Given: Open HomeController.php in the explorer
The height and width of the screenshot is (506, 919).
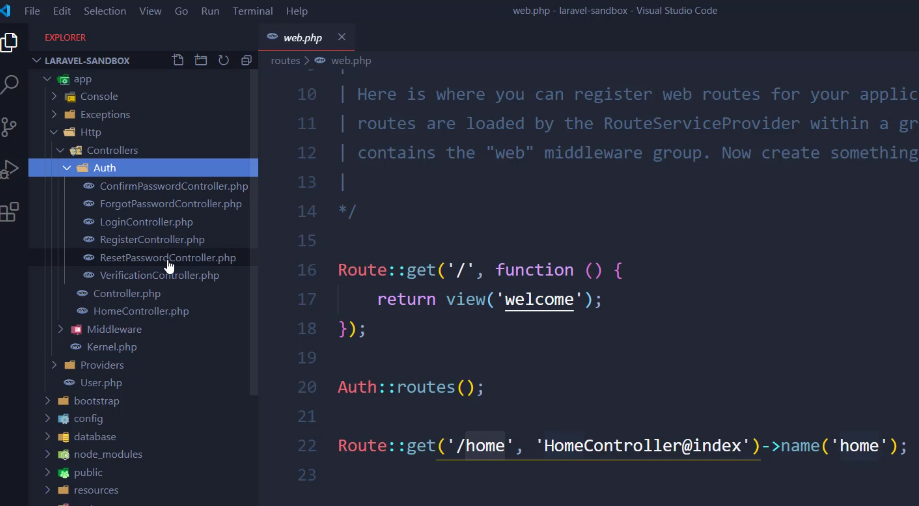Looking at the screenshot, I should click(140, 311).
